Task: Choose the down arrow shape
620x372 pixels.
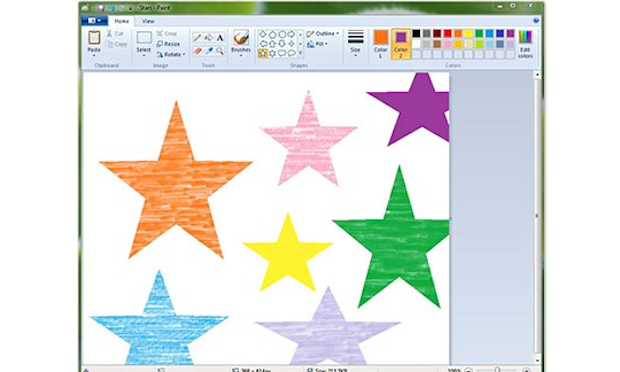Action: [x=282, y=43]
